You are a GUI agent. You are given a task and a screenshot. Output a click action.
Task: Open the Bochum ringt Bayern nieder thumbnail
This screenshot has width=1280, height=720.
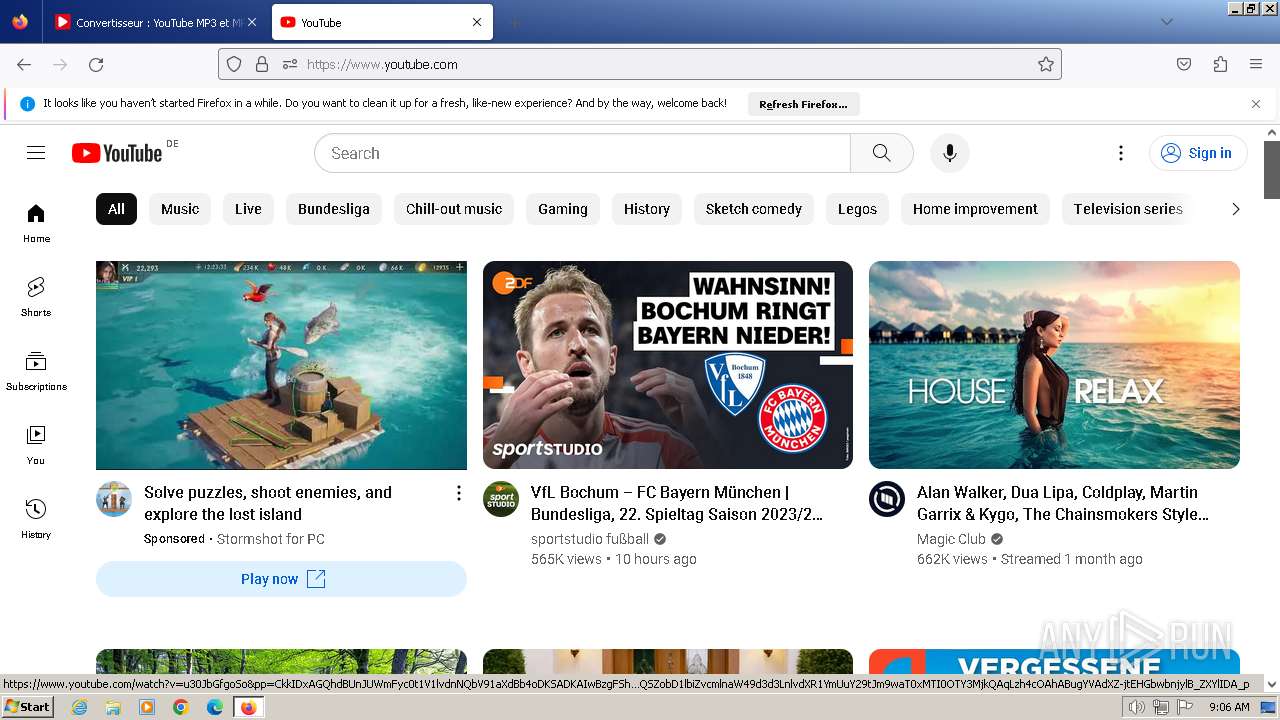pyautogui.click(x=668, y=365)
